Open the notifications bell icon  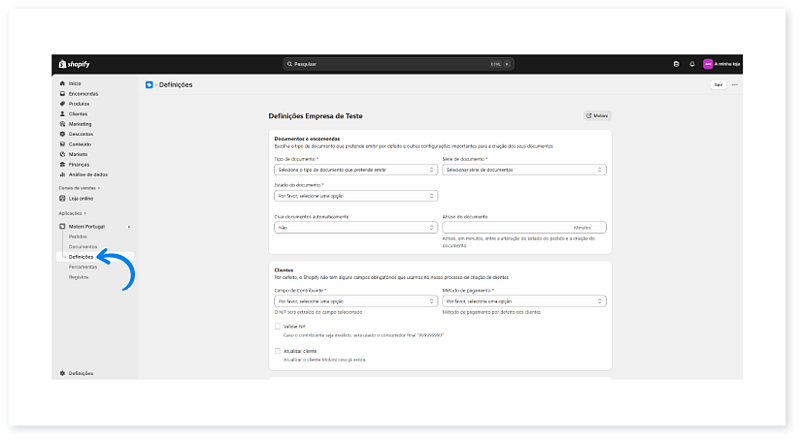(x=692, y=64)
